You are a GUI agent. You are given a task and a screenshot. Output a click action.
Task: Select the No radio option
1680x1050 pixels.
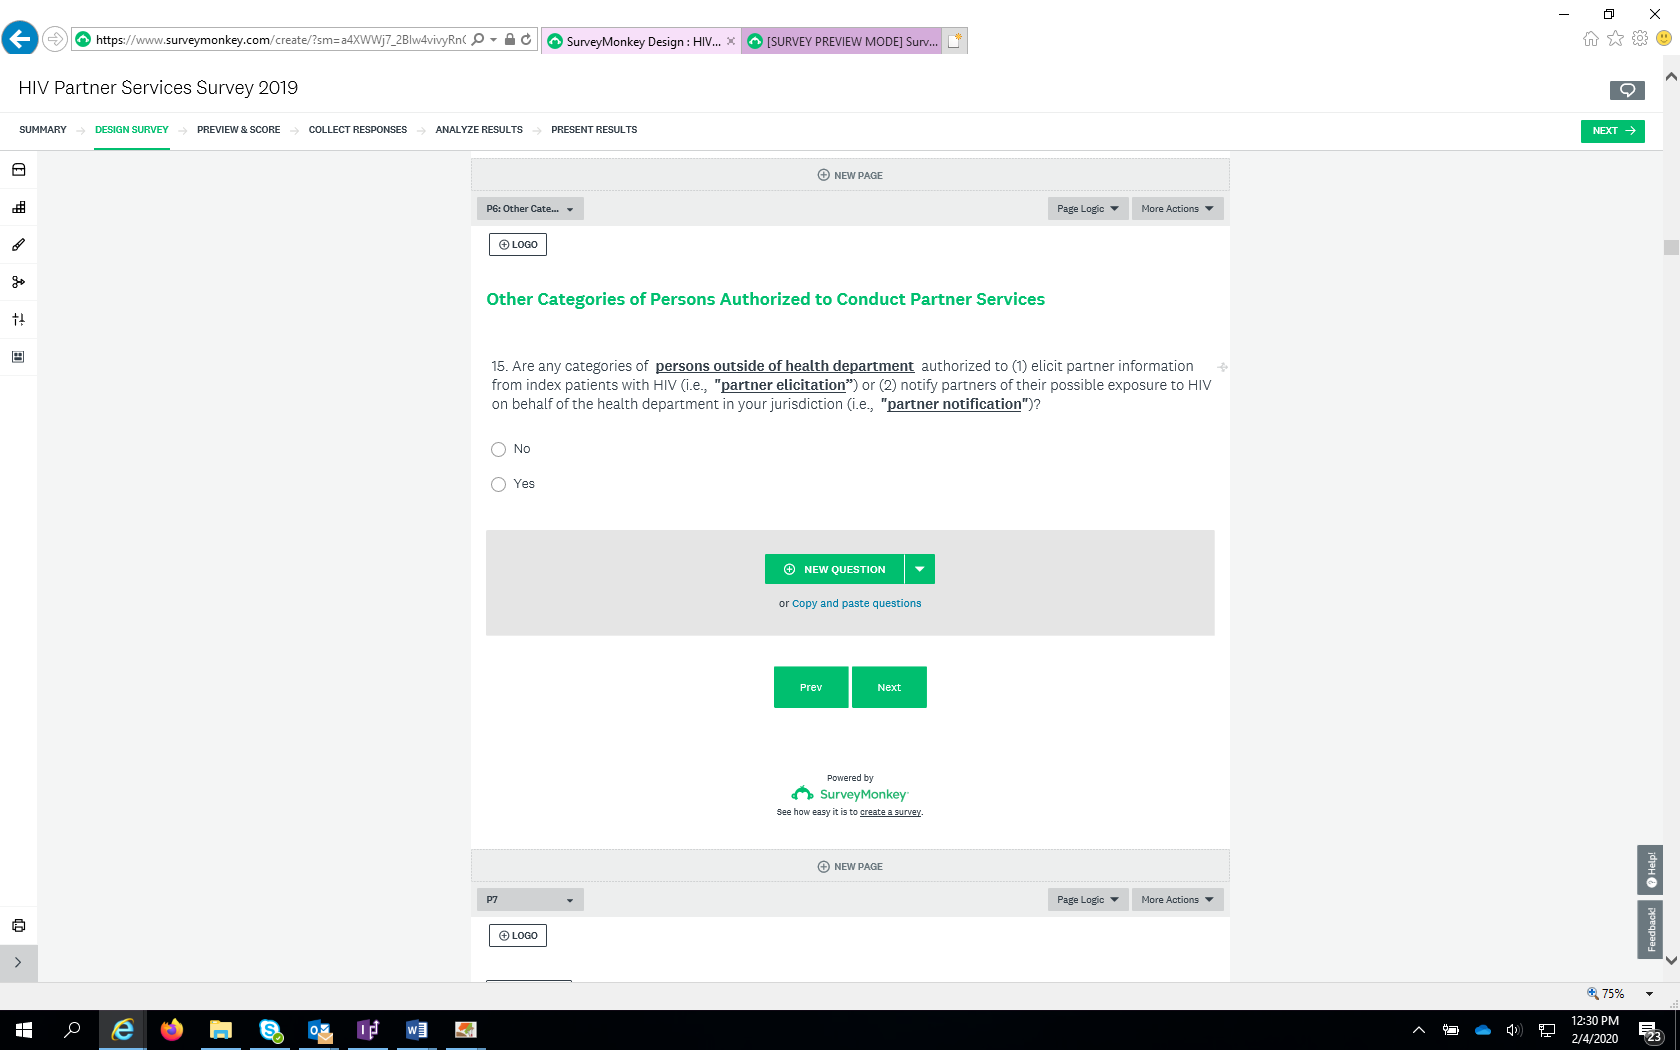[498, 449]
